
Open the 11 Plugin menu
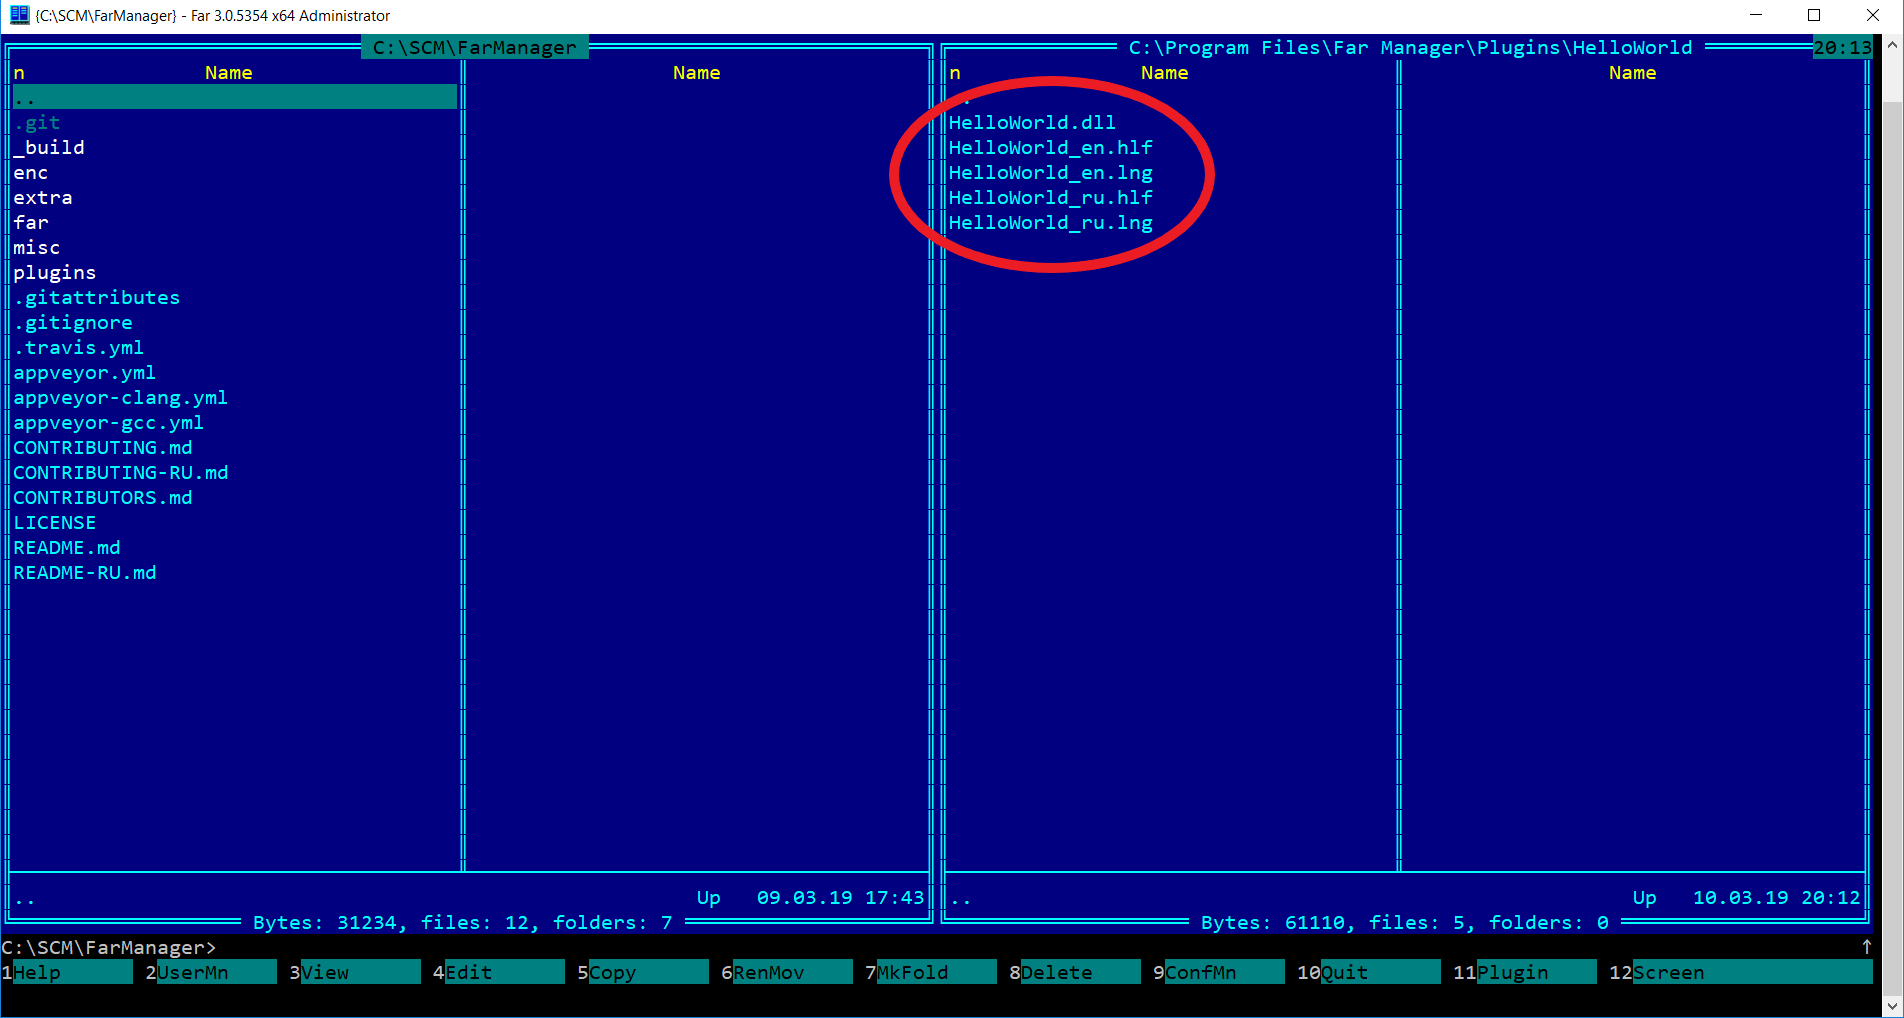pos(1525,972)
